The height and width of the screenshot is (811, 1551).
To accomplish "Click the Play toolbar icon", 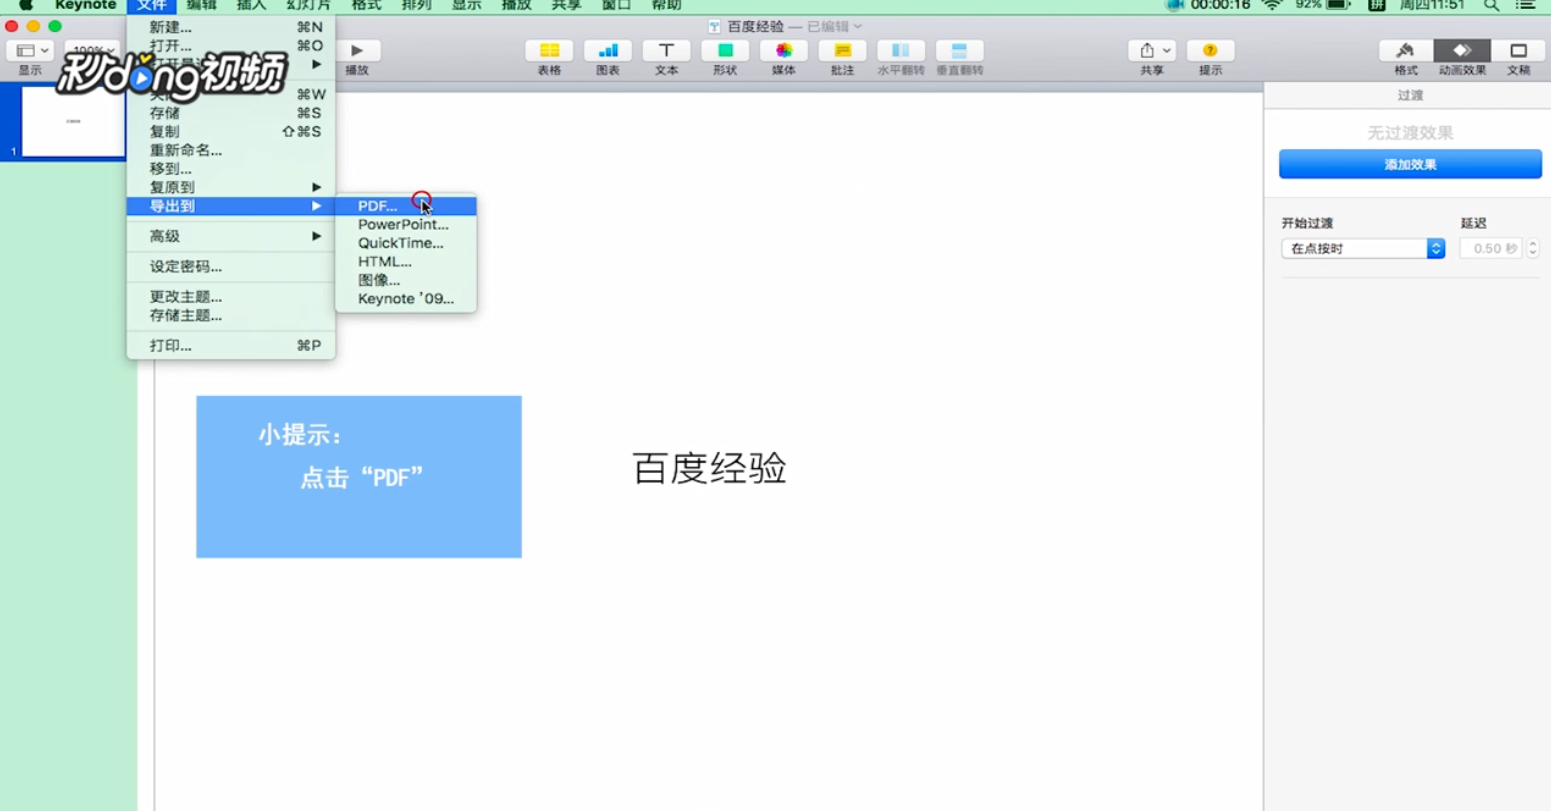I will click(x=357, y=50).
